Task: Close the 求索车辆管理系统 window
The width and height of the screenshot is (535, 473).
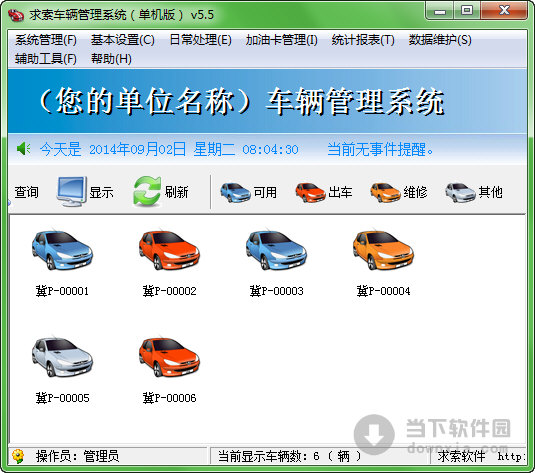Action: (504, 11)
